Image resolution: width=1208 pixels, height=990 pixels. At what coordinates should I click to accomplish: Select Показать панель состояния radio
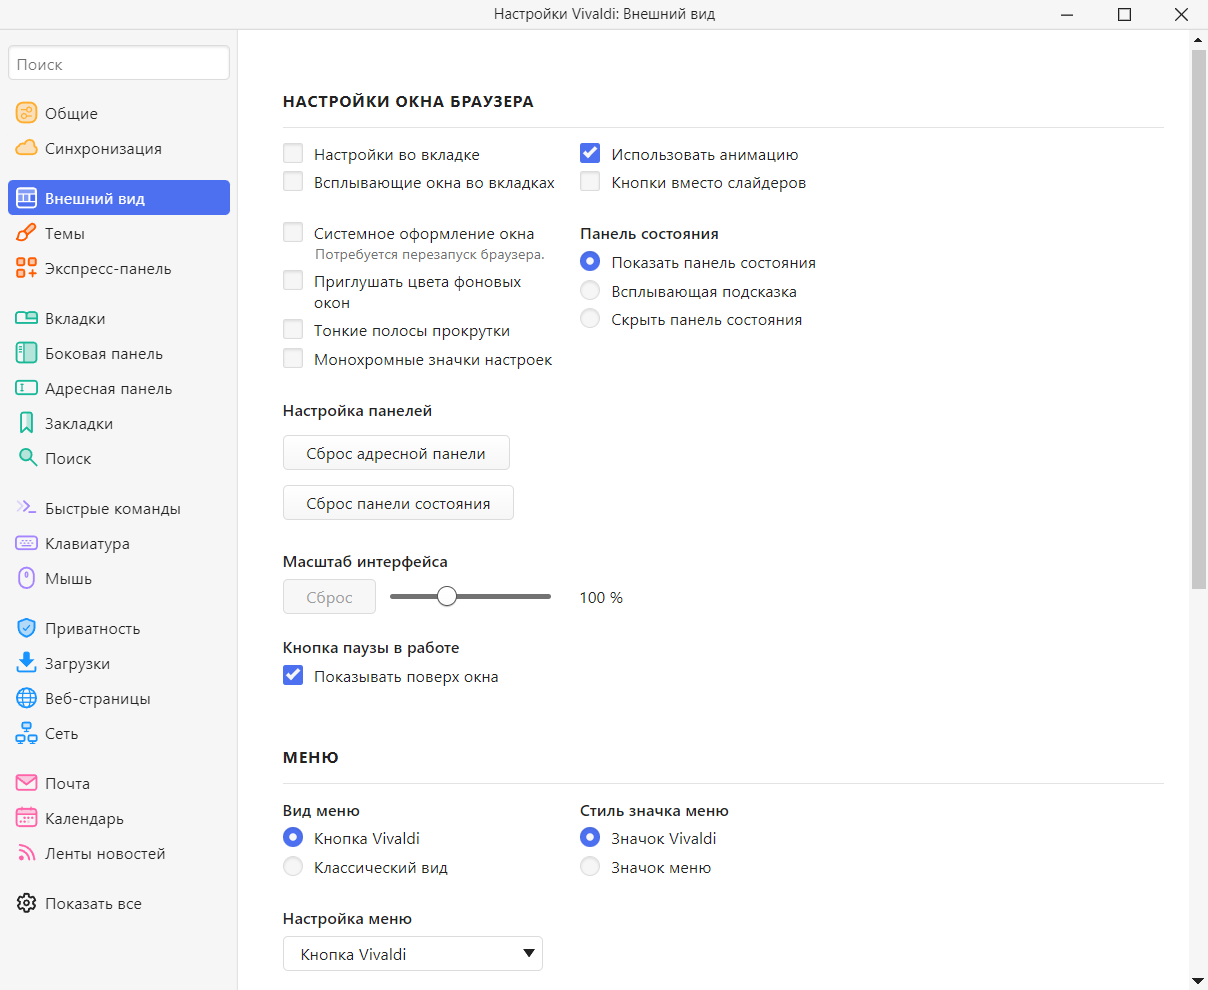(x=590, y=262)
